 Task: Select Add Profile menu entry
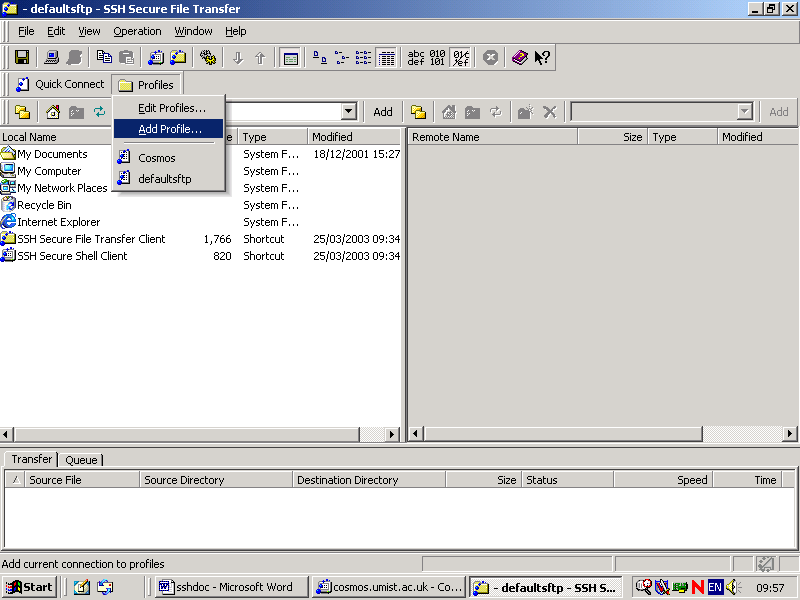[x=169, y=129]
